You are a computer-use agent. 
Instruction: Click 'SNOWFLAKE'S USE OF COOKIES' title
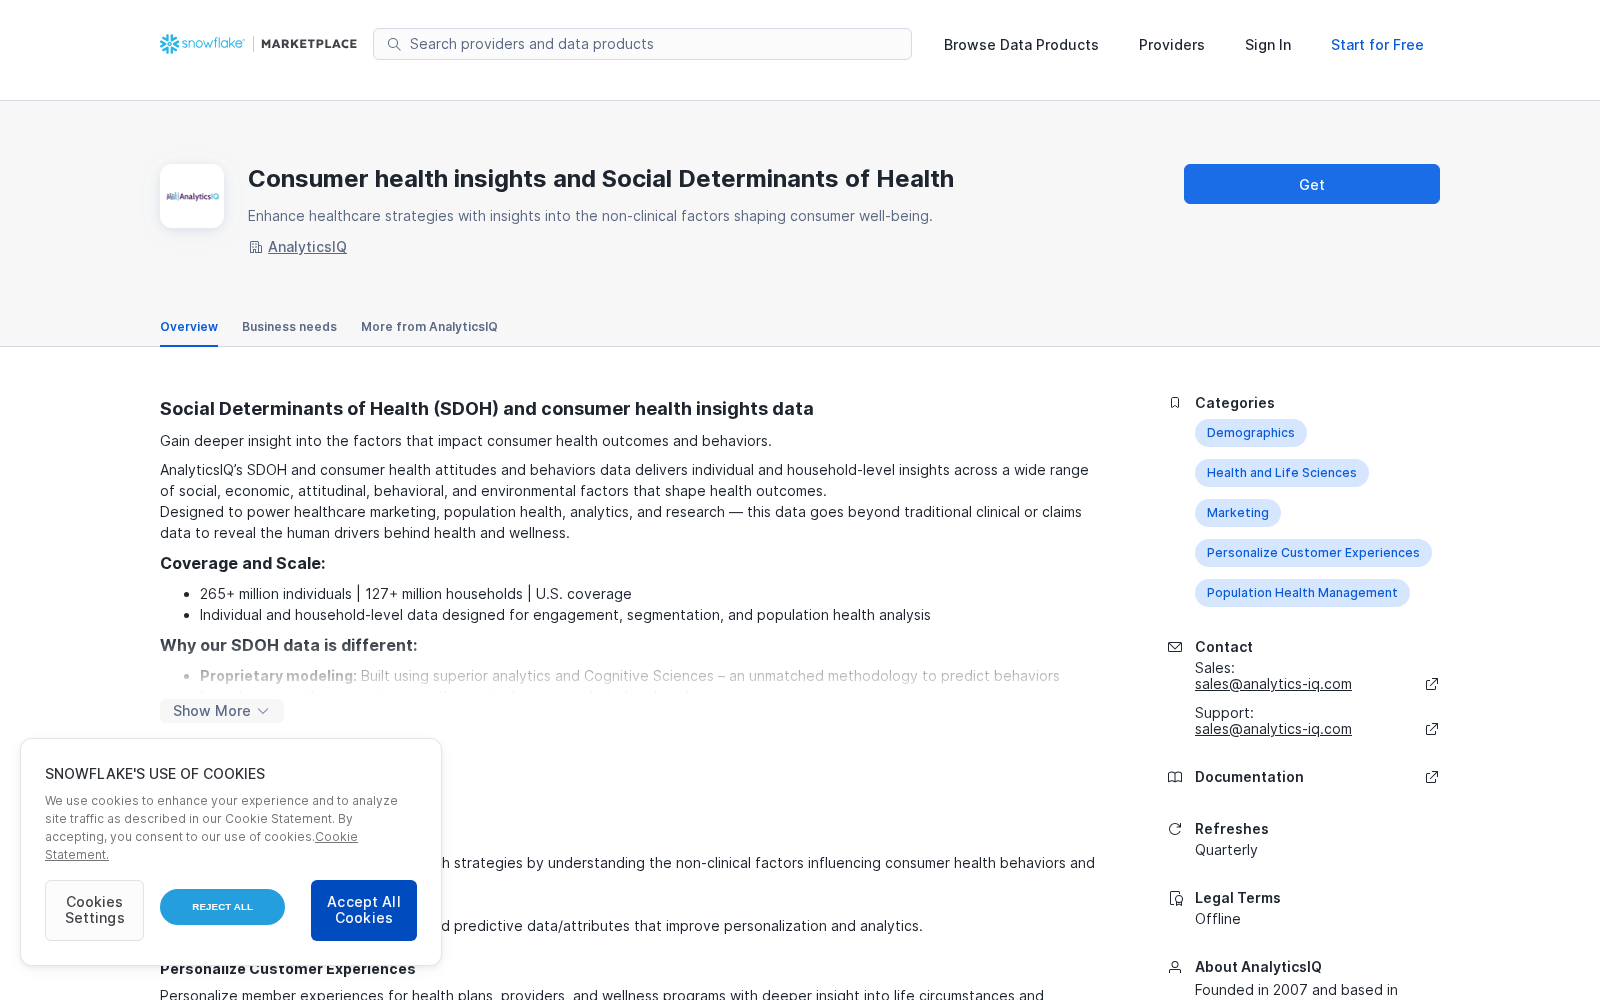(x=155, y=774)
